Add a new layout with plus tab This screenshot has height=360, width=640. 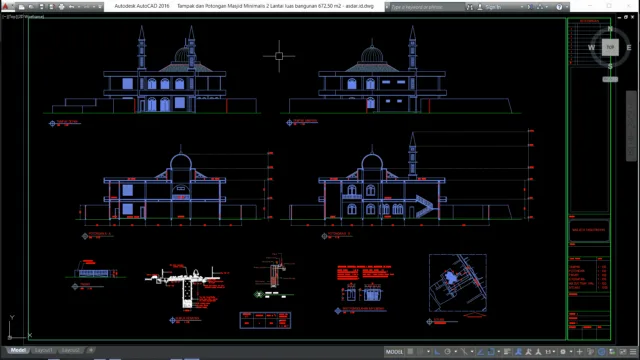pyautogui.click(x=91, y=350)
